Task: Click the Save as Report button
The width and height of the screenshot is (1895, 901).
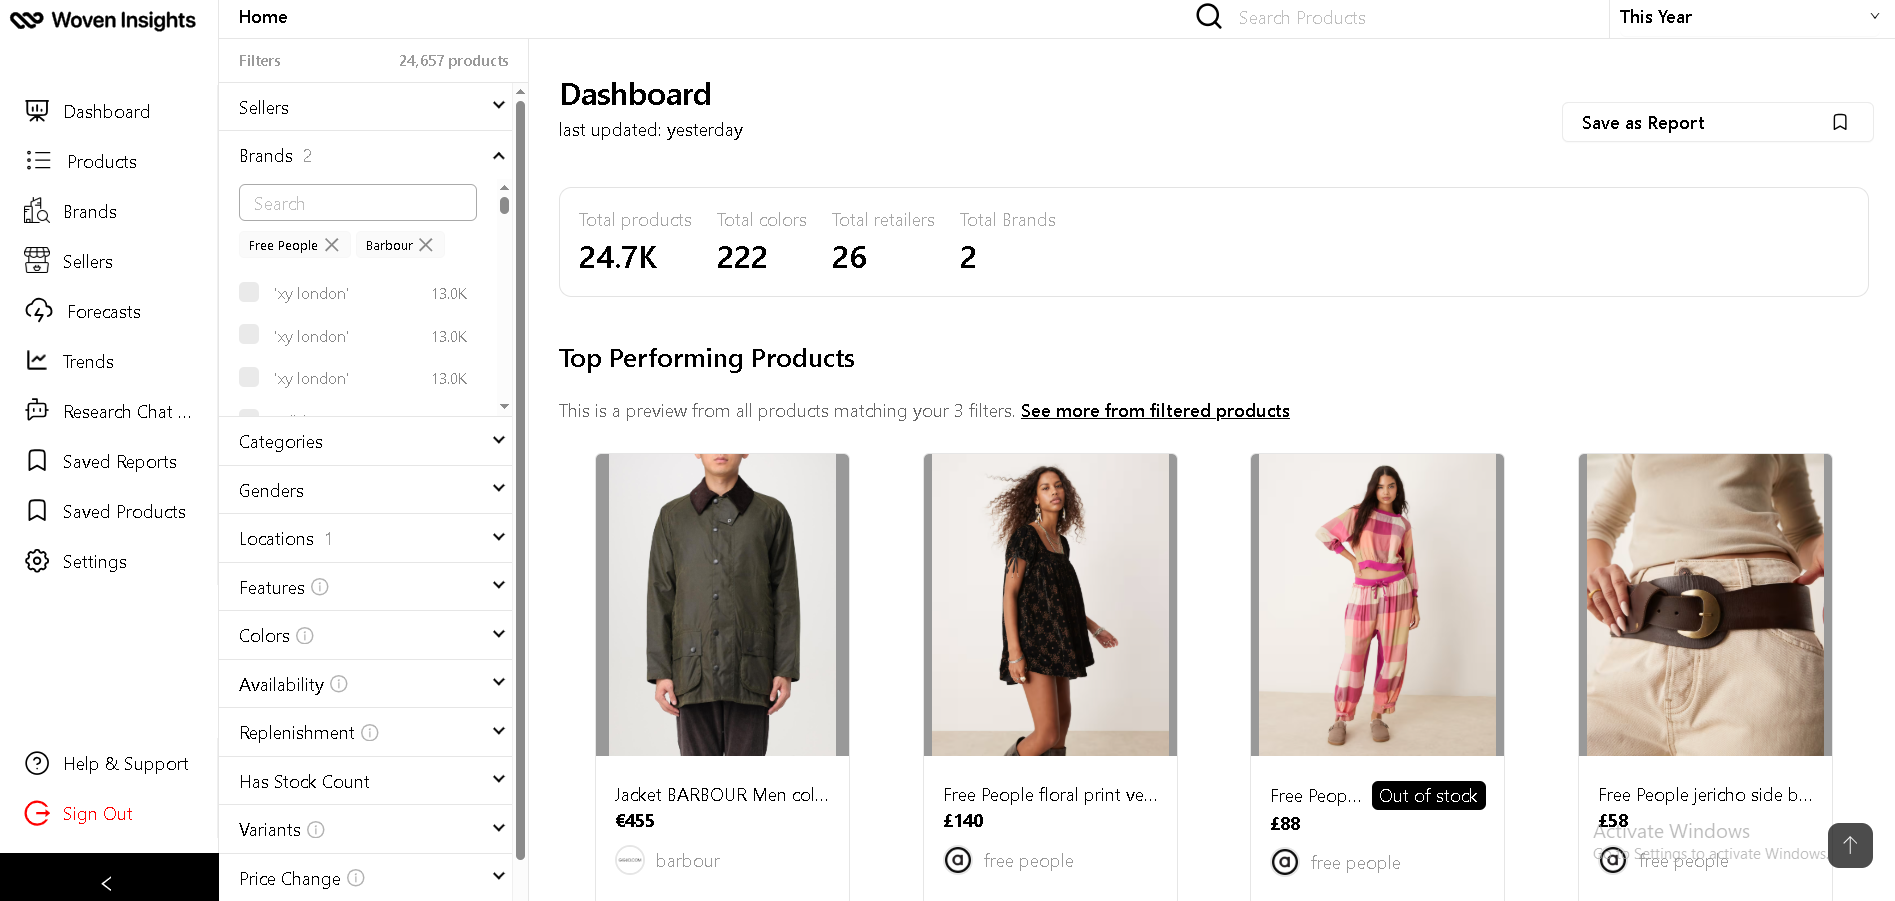Action: [1716, 122]
